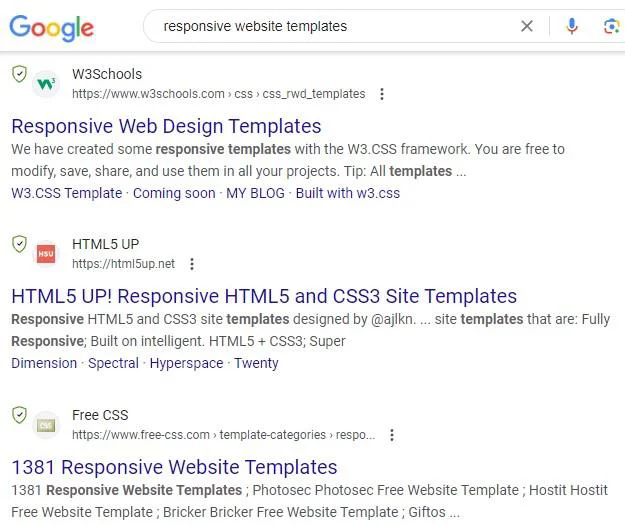Open the Coming soon sitelink
Viewport: 625px width, 525px height.
click(174, 193)
